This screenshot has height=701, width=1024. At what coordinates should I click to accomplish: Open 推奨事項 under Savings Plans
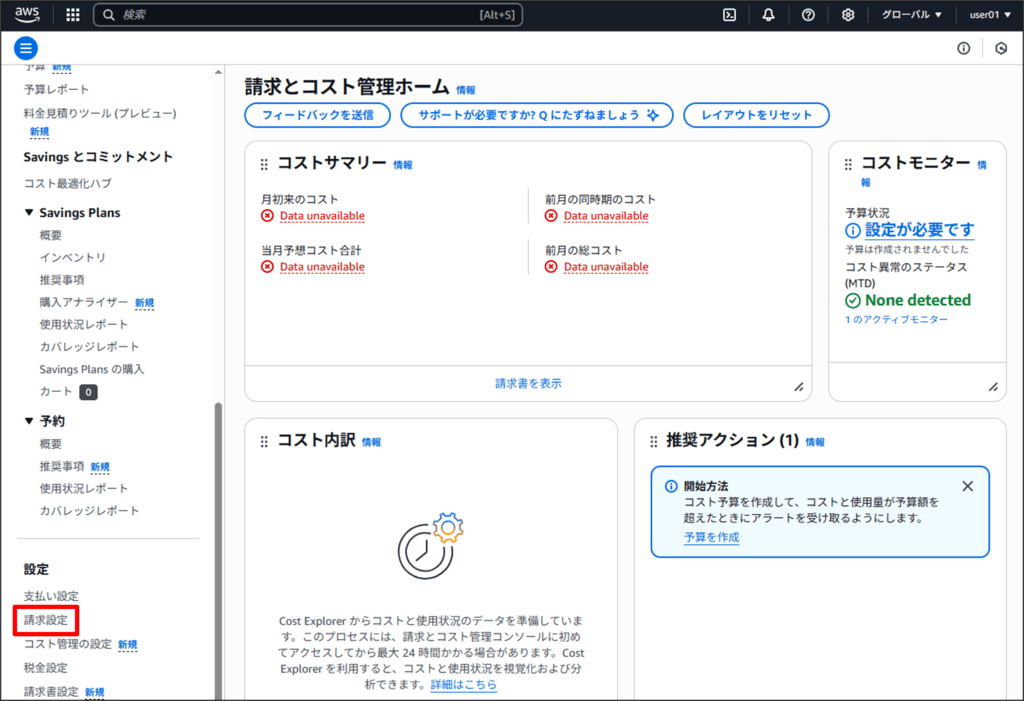61,280
